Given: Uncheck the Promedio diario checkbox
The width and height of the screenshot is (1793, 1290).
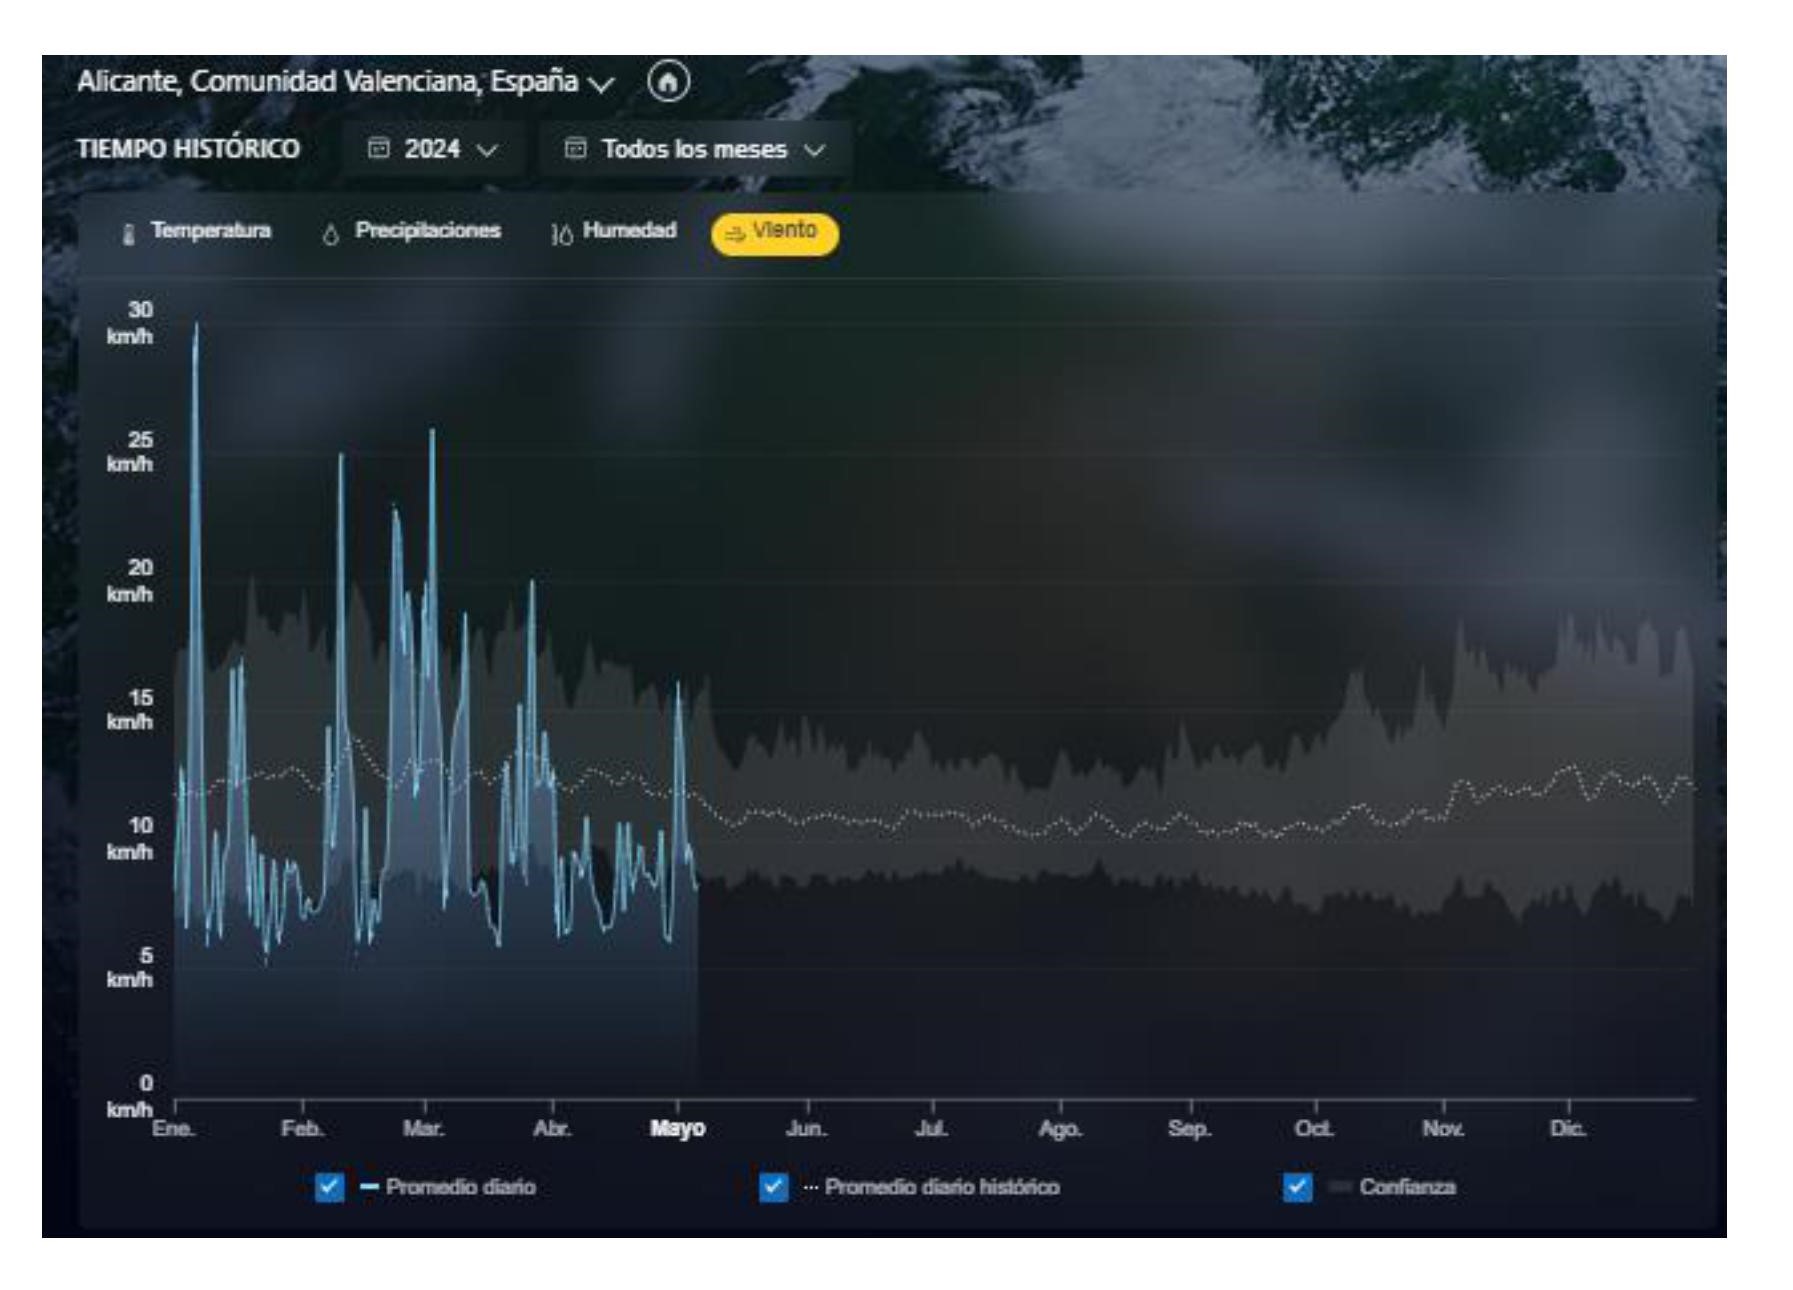Looking at the screenshot, I should [x=329, y=1187].
